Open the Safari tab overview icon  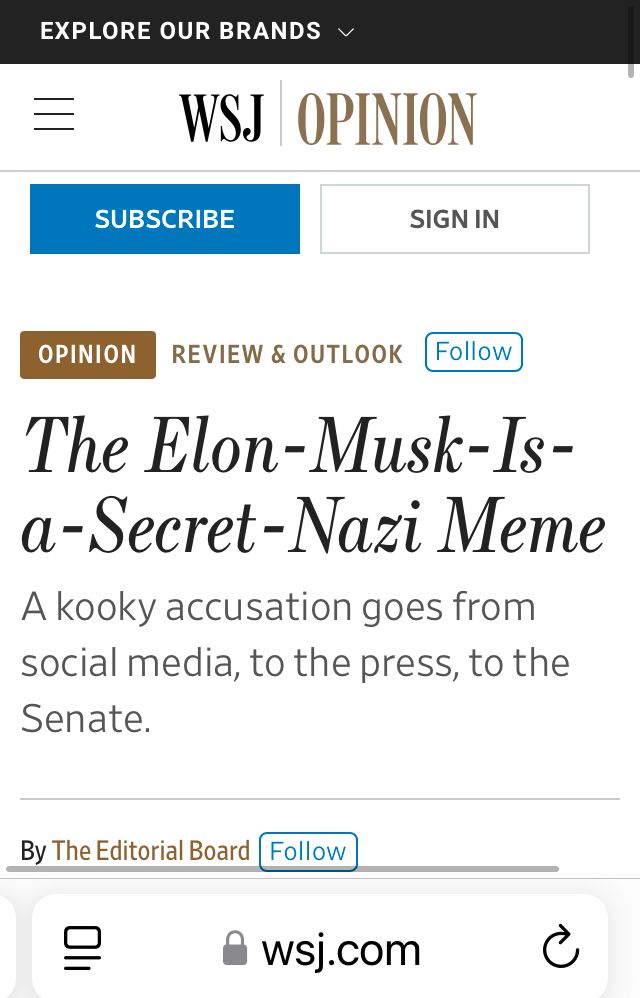pos(81,947)
